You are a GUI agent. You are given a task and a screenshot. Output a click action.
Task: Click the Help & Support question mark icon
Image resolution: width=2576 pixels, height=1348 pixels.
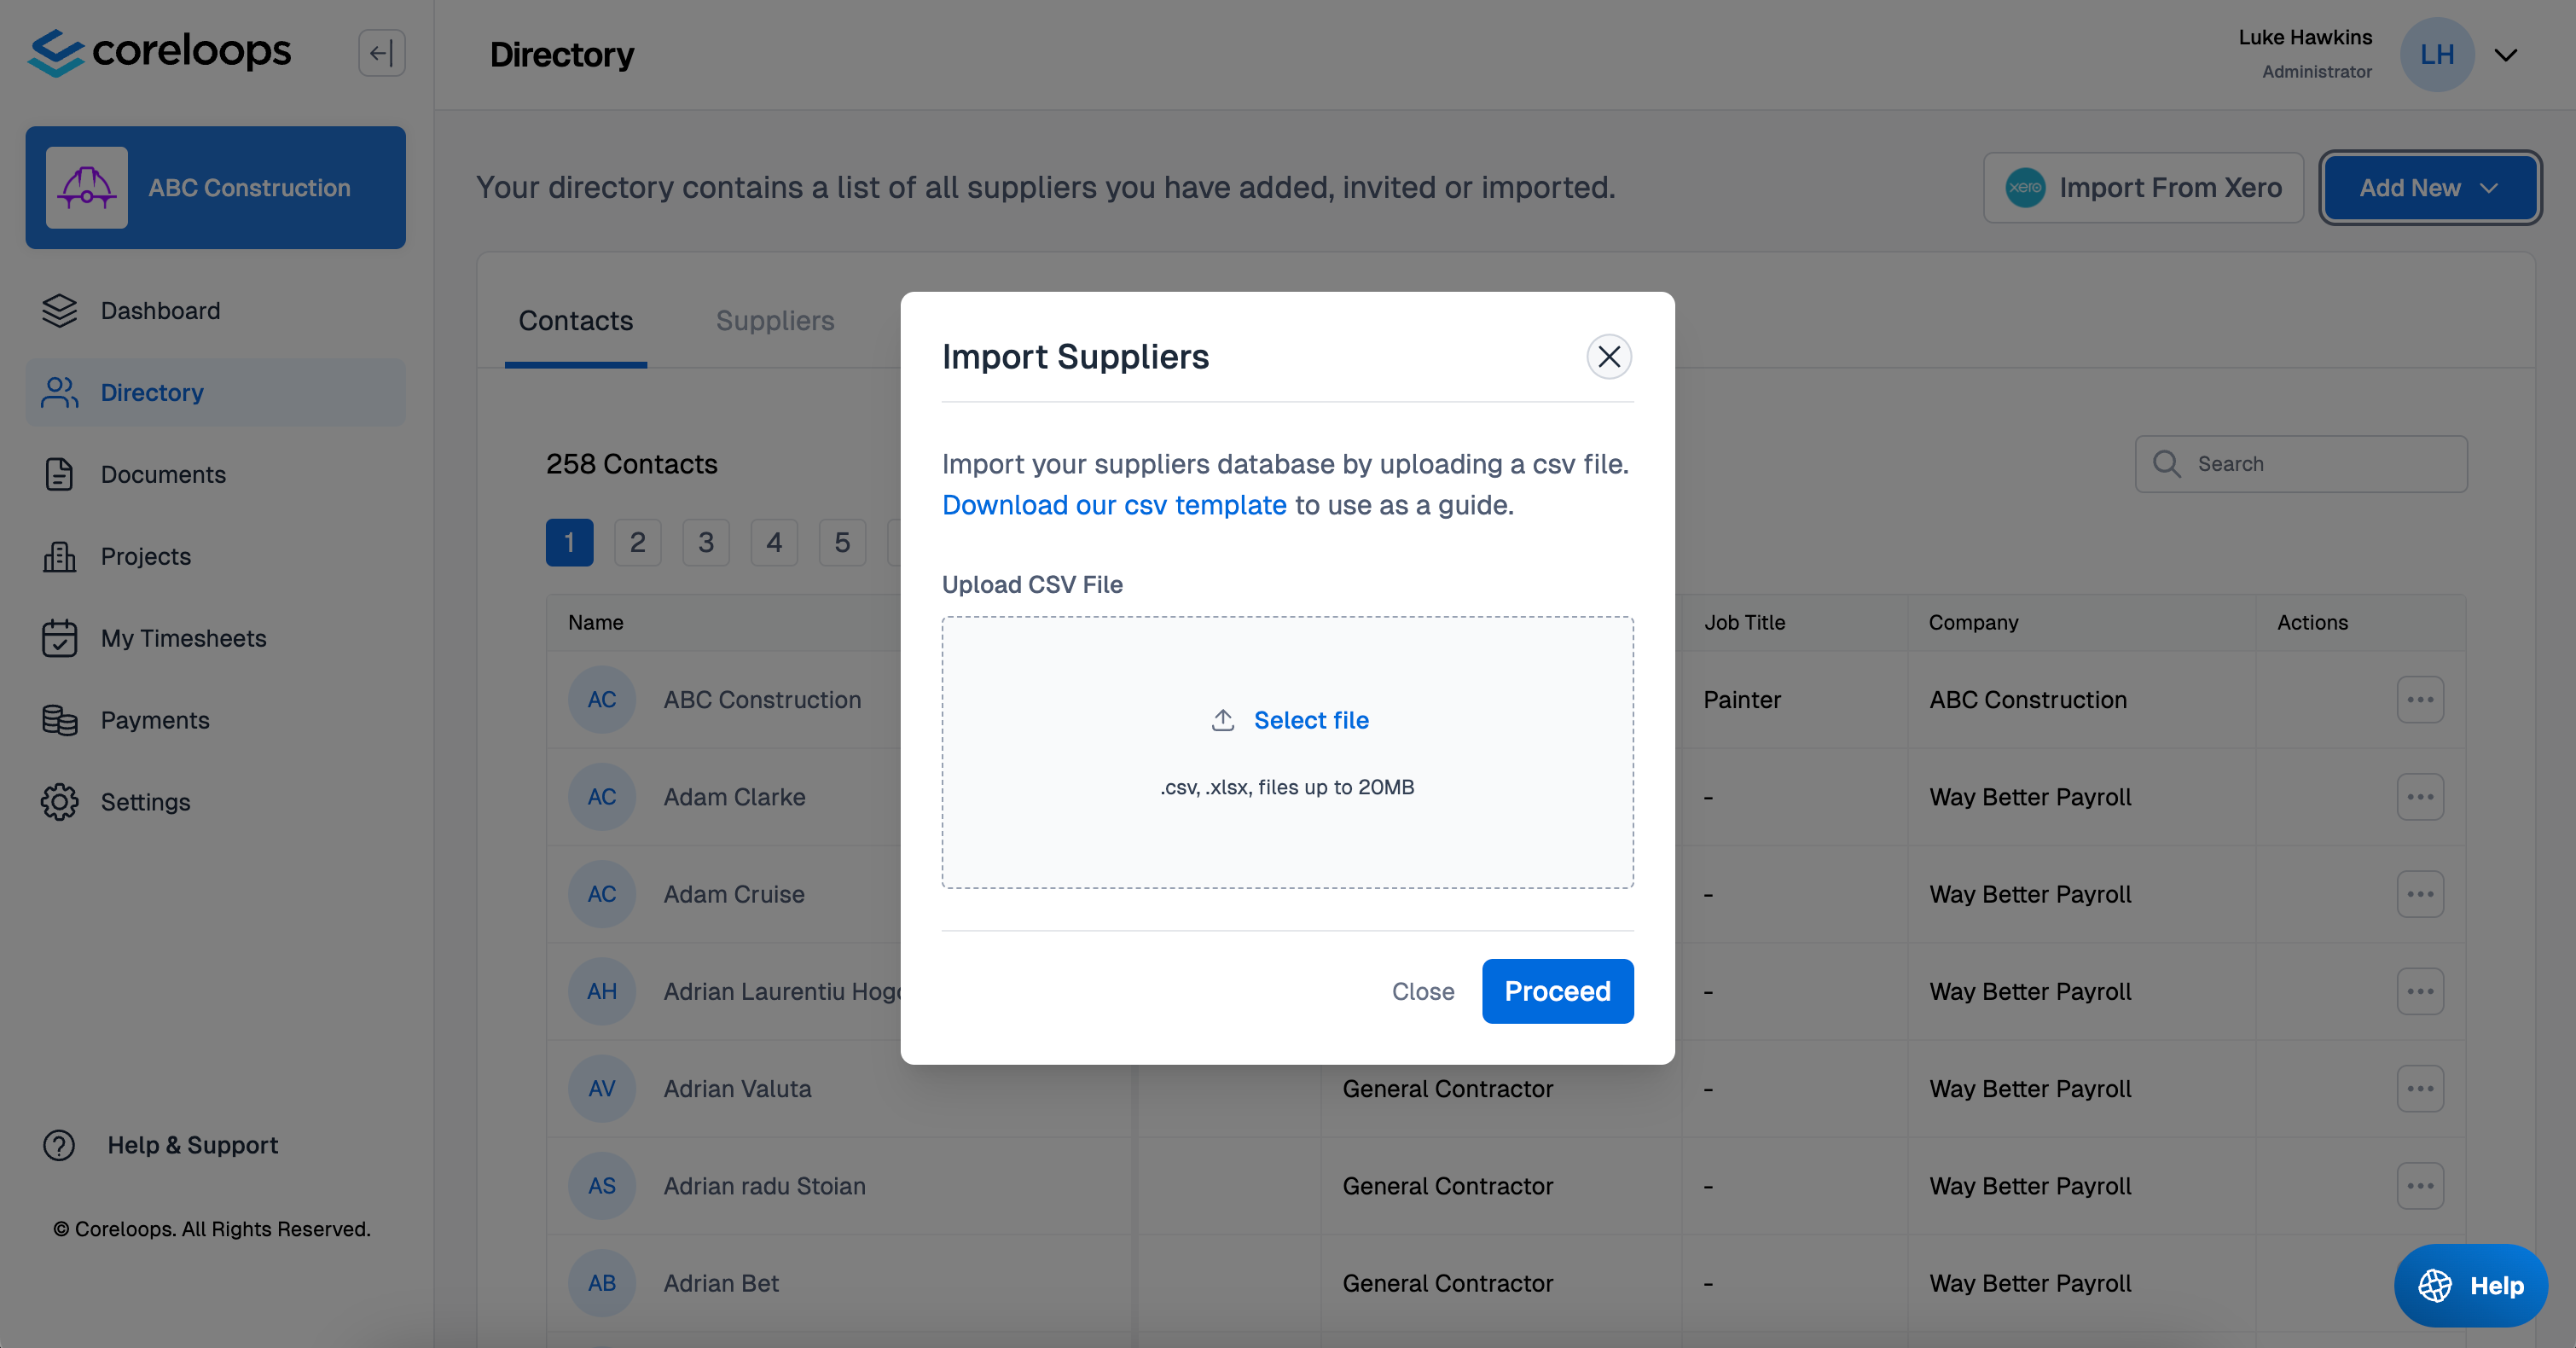[59, 1145]
